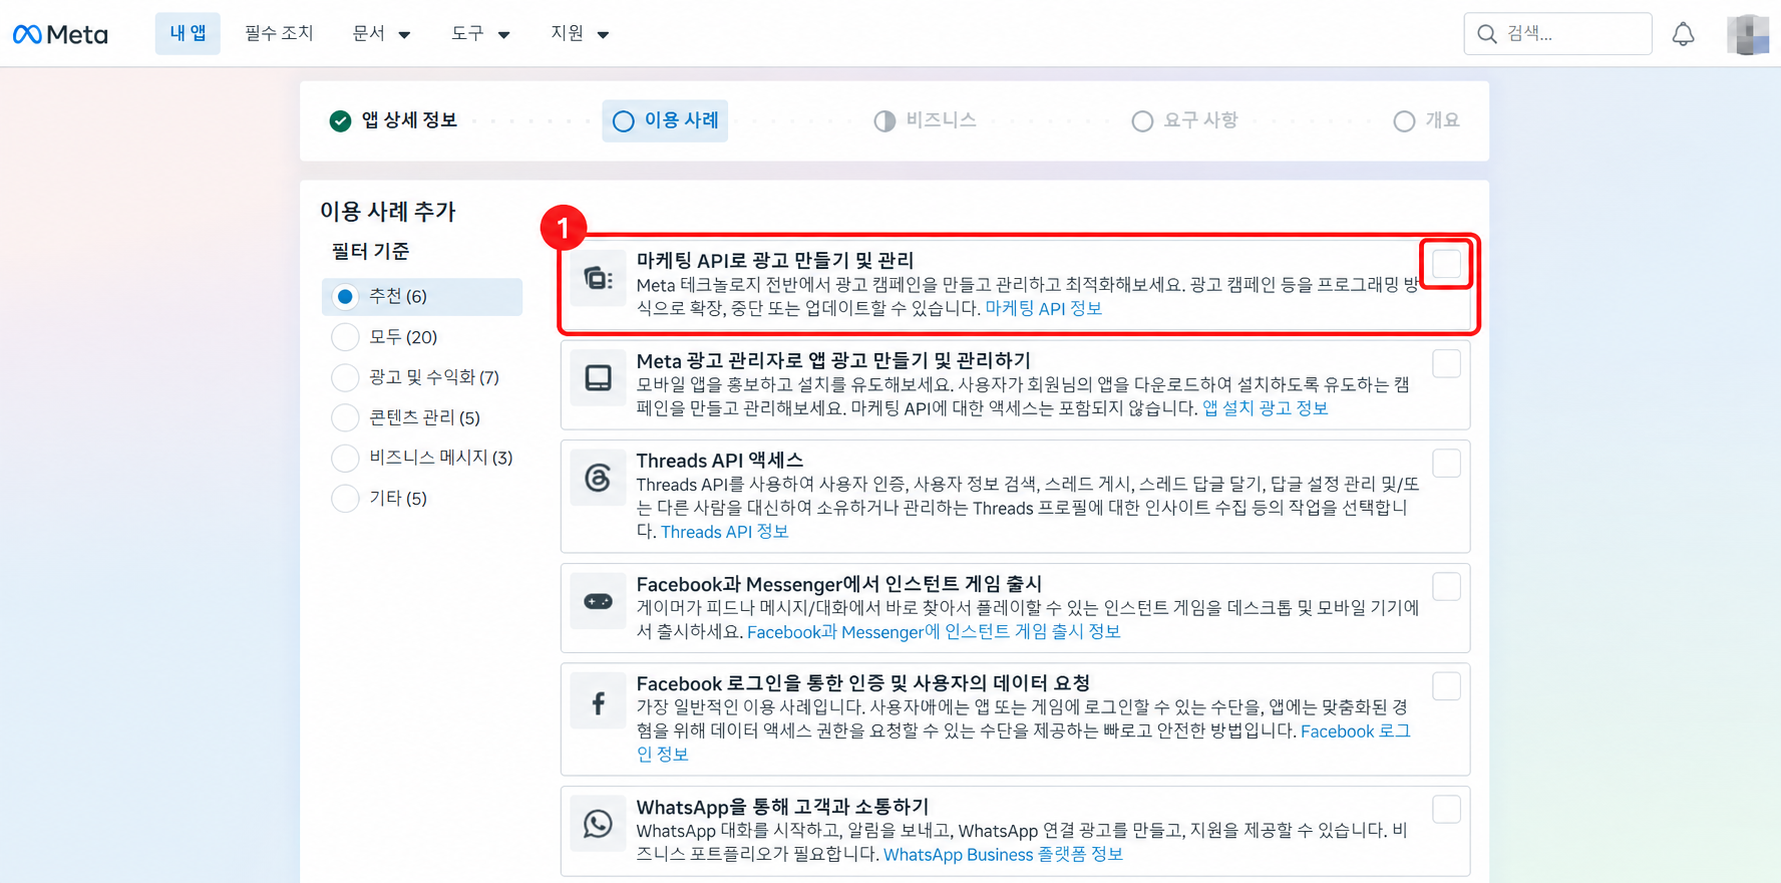Open the user profile avatar
1781x883 pixels.
[x=1748, y=34]
